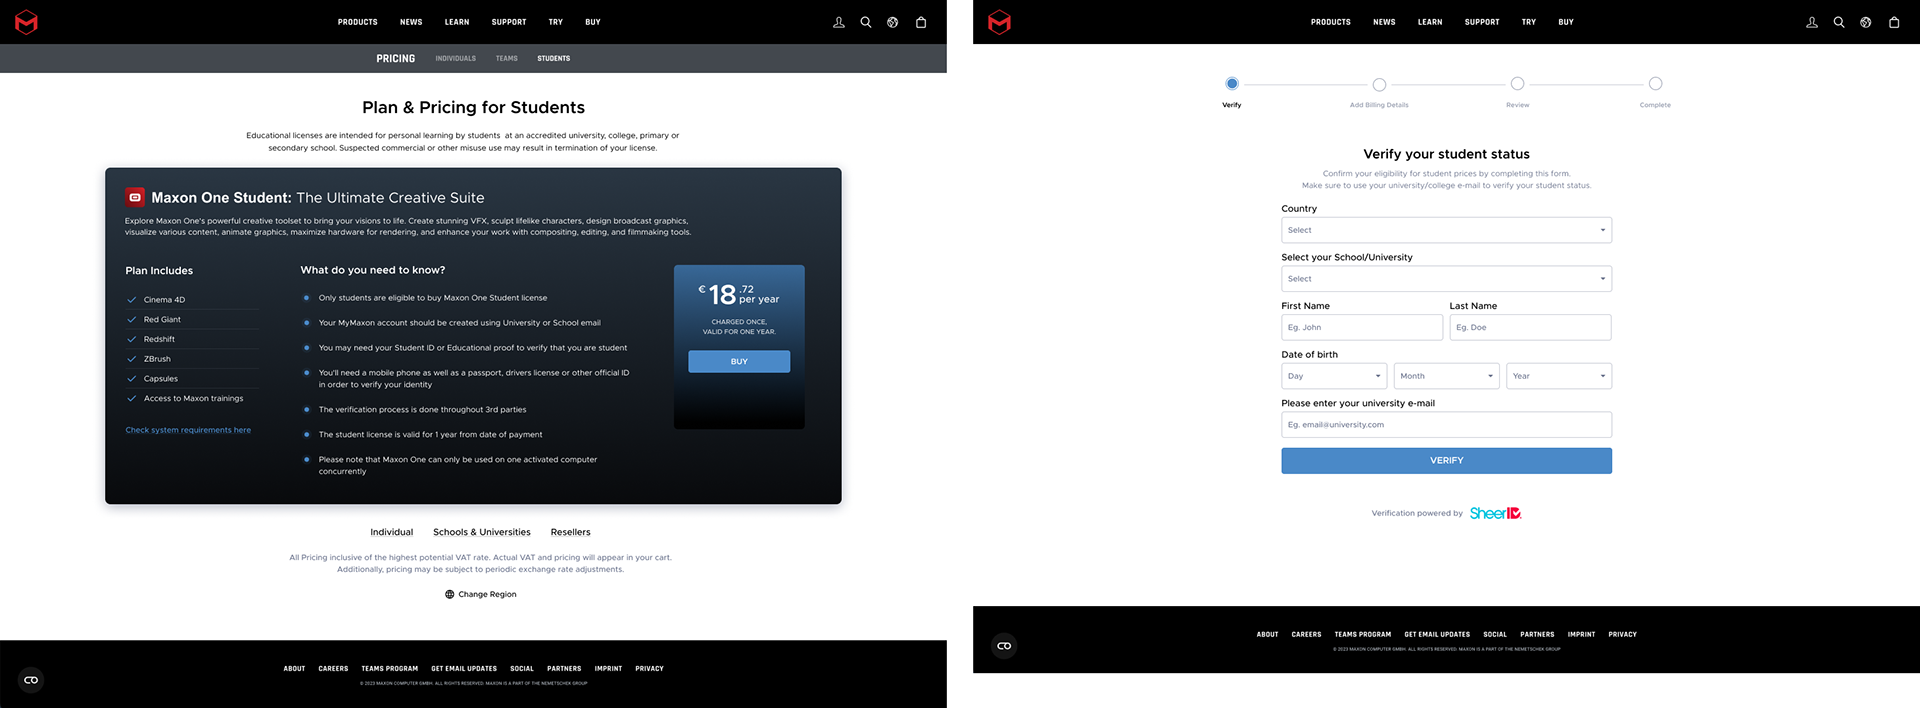Click cookie settings icon on left page footer
This screenshot has height=708, width=1920.
point(31,680)
